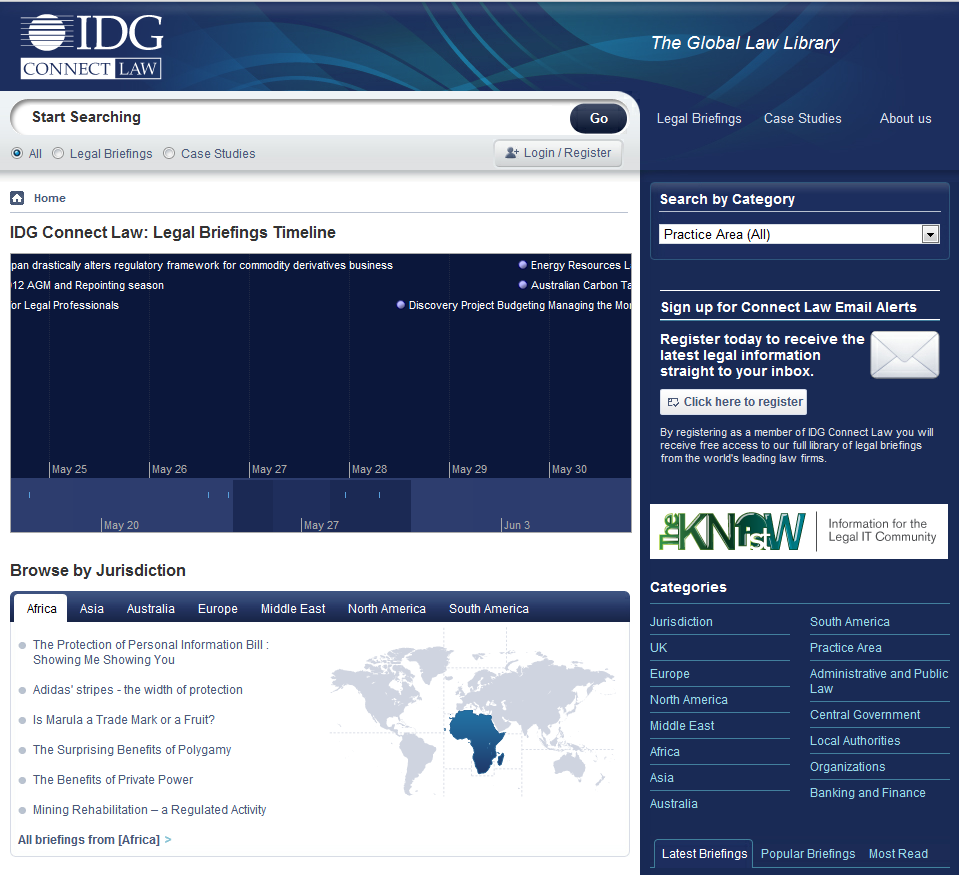The height and width of the screenshot is (875, 959).
Task: Open the Africa sidebar category link
Action: point(664,751)
